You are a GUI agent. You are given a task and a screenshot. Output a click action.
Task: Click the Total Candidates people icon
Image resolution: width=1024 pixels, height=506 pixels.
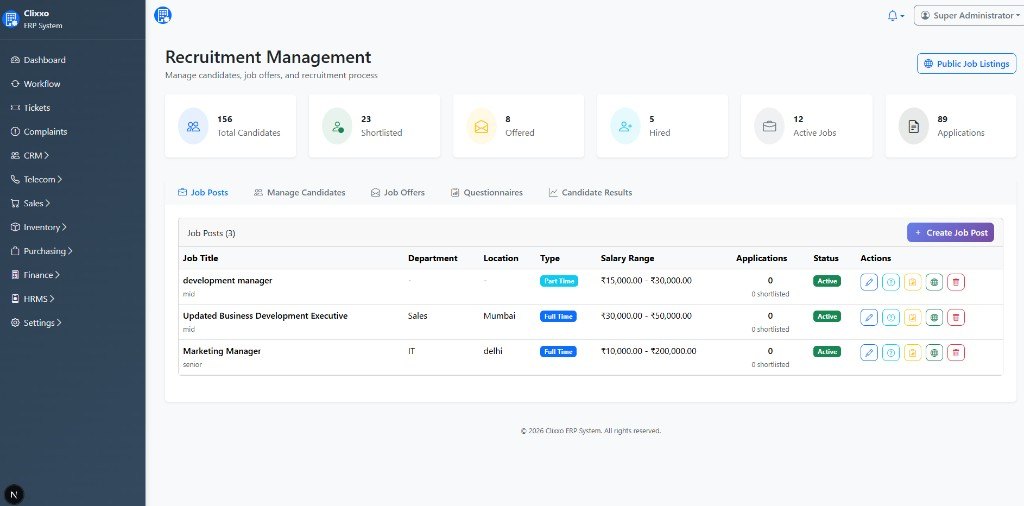coord(193,126)
